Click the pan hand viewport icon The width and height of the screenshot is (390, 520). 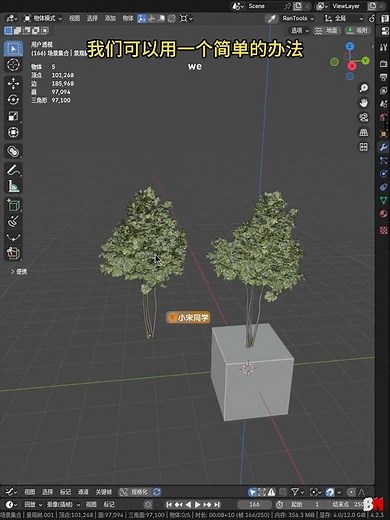coord(363,103)
